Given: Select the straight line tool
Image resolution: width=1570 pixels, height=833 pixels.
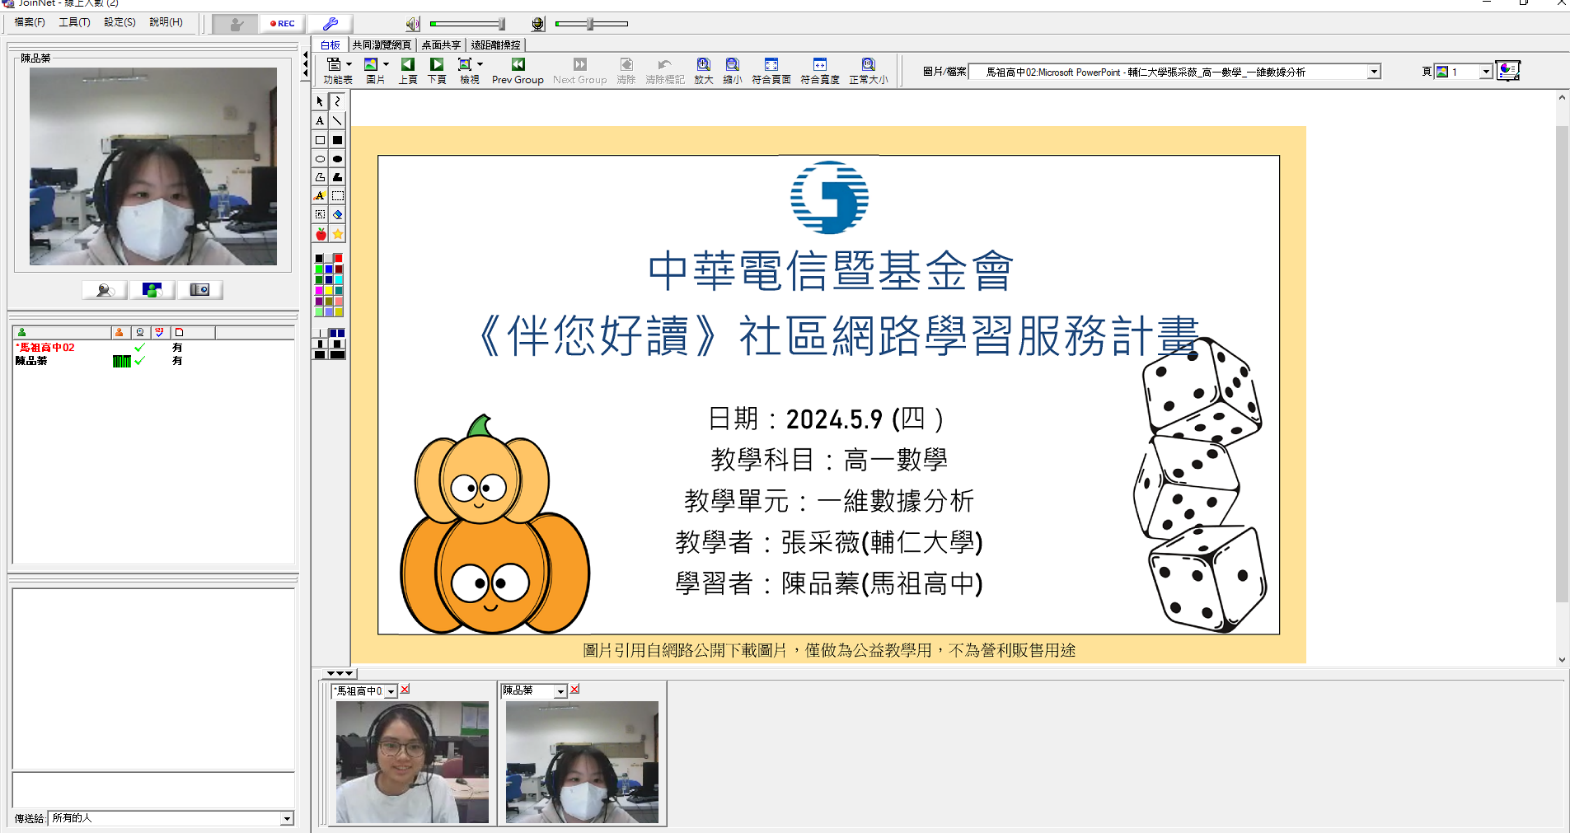Looking at the screenshot, I should pyautogui.click(x=338, y=121).
